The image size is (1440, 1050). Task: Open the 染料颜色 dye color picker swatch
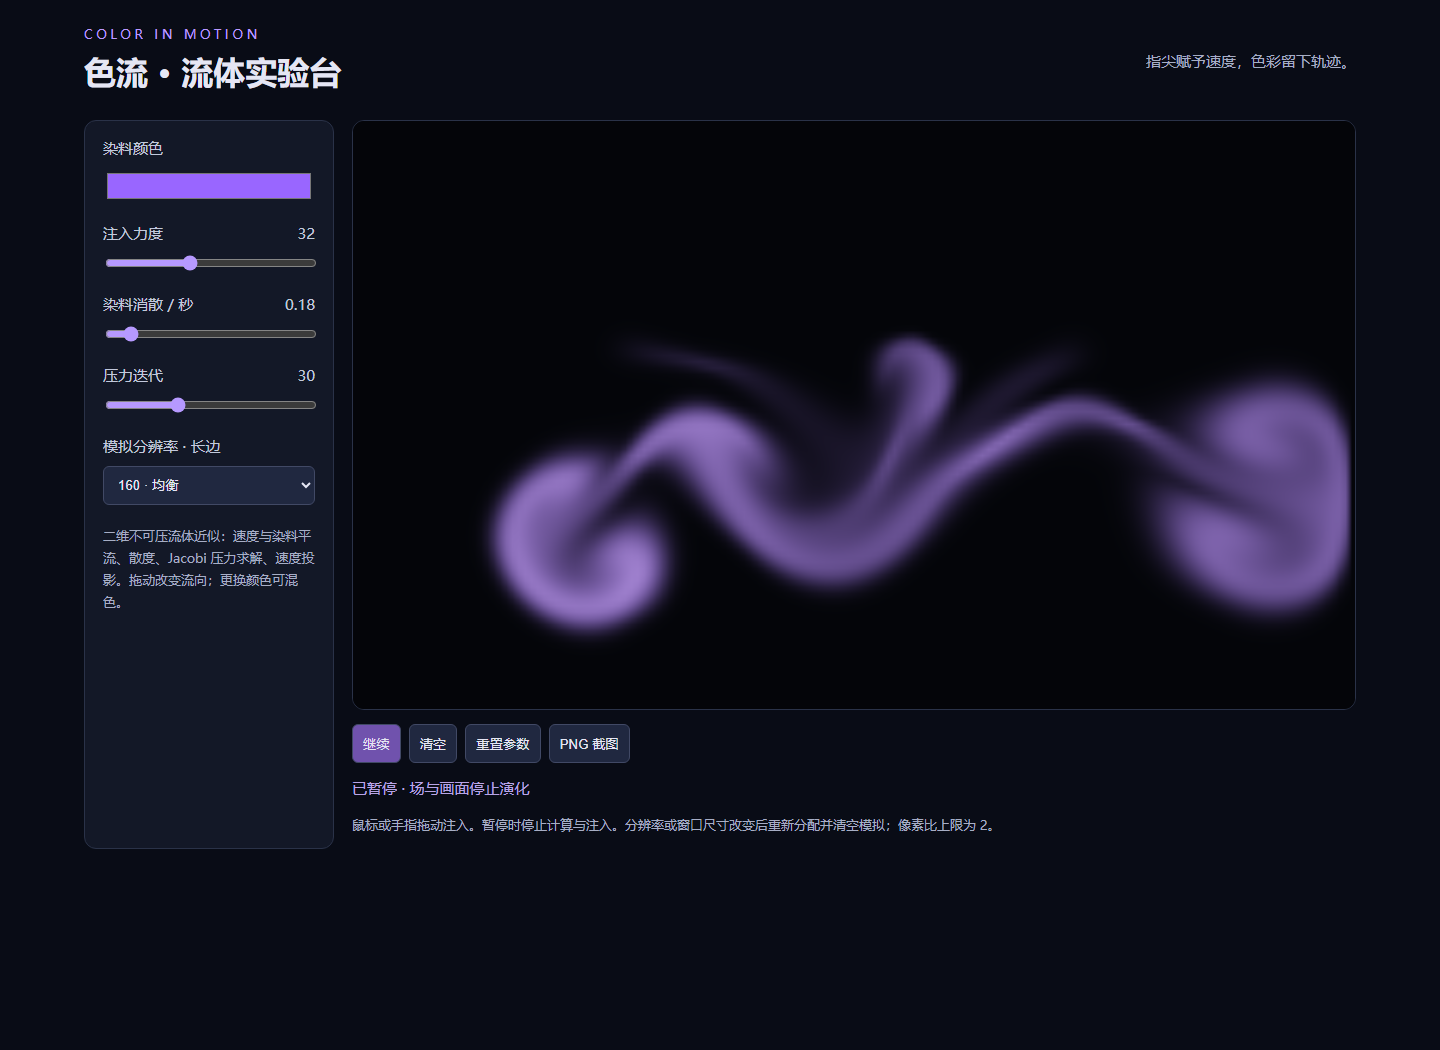[x=209, y=186]
